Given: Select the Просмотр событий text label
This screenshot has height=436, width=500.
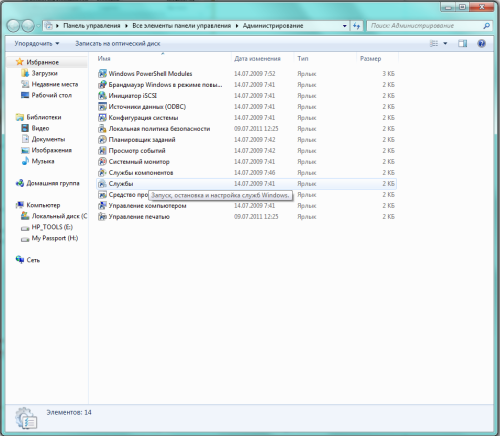Looking at the screenshot, I should click(x=137, y=151).
